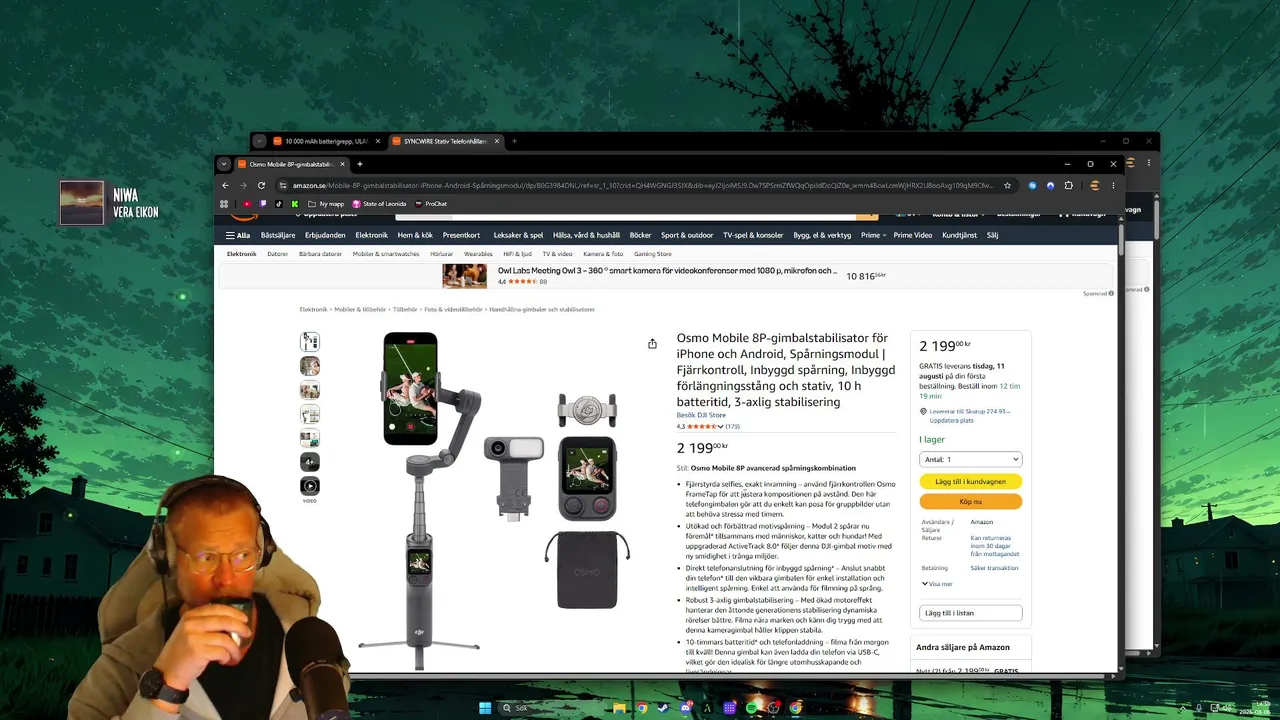1280x720 pixels.
Task: Open Discord from the taskbar
Action: coord(686,708)
